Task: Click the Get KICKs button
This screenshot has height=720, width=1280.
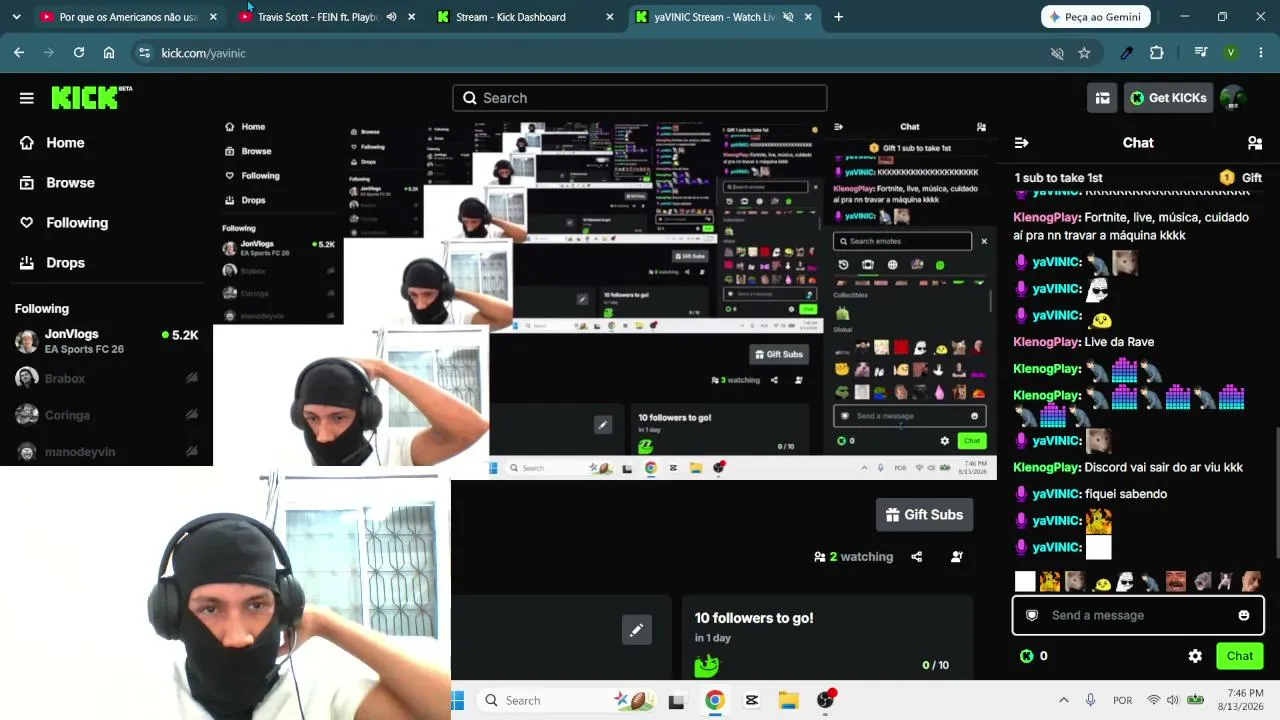Action: (x=1168, y=98)
